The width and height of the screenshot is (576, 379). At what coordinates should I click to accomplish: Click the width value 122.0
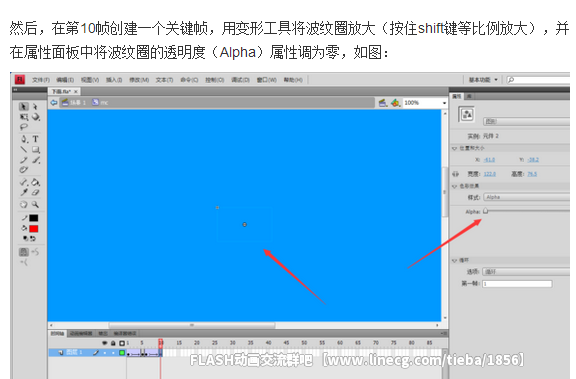tap(490, 174)
